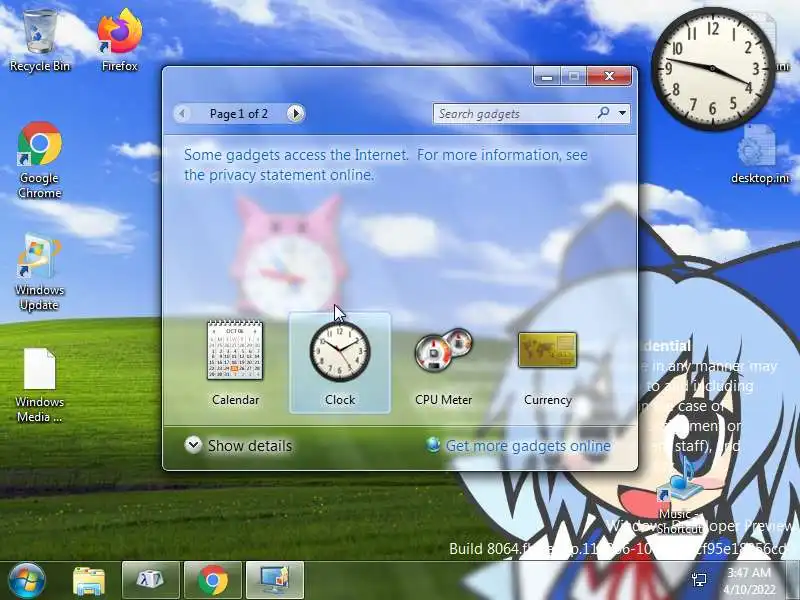This screenshot has width=800, height=600.
Task: Select desktop.ini file icon
Action: (x=759, y=155)
